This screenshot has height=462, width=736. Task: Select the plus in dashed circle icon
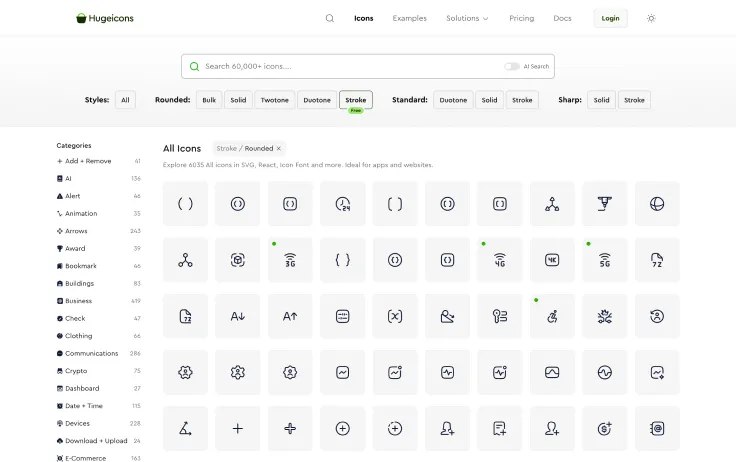[395, 428]
